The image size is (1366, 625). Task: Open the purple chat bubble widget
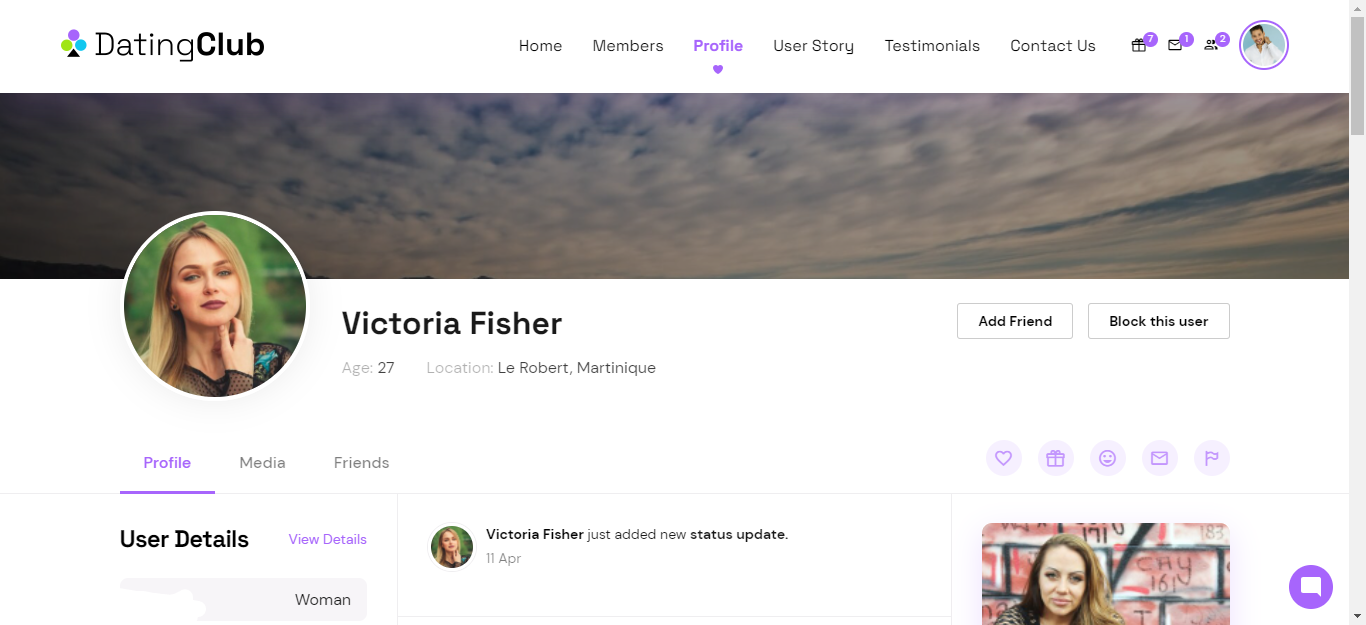tap(1311, 587)
